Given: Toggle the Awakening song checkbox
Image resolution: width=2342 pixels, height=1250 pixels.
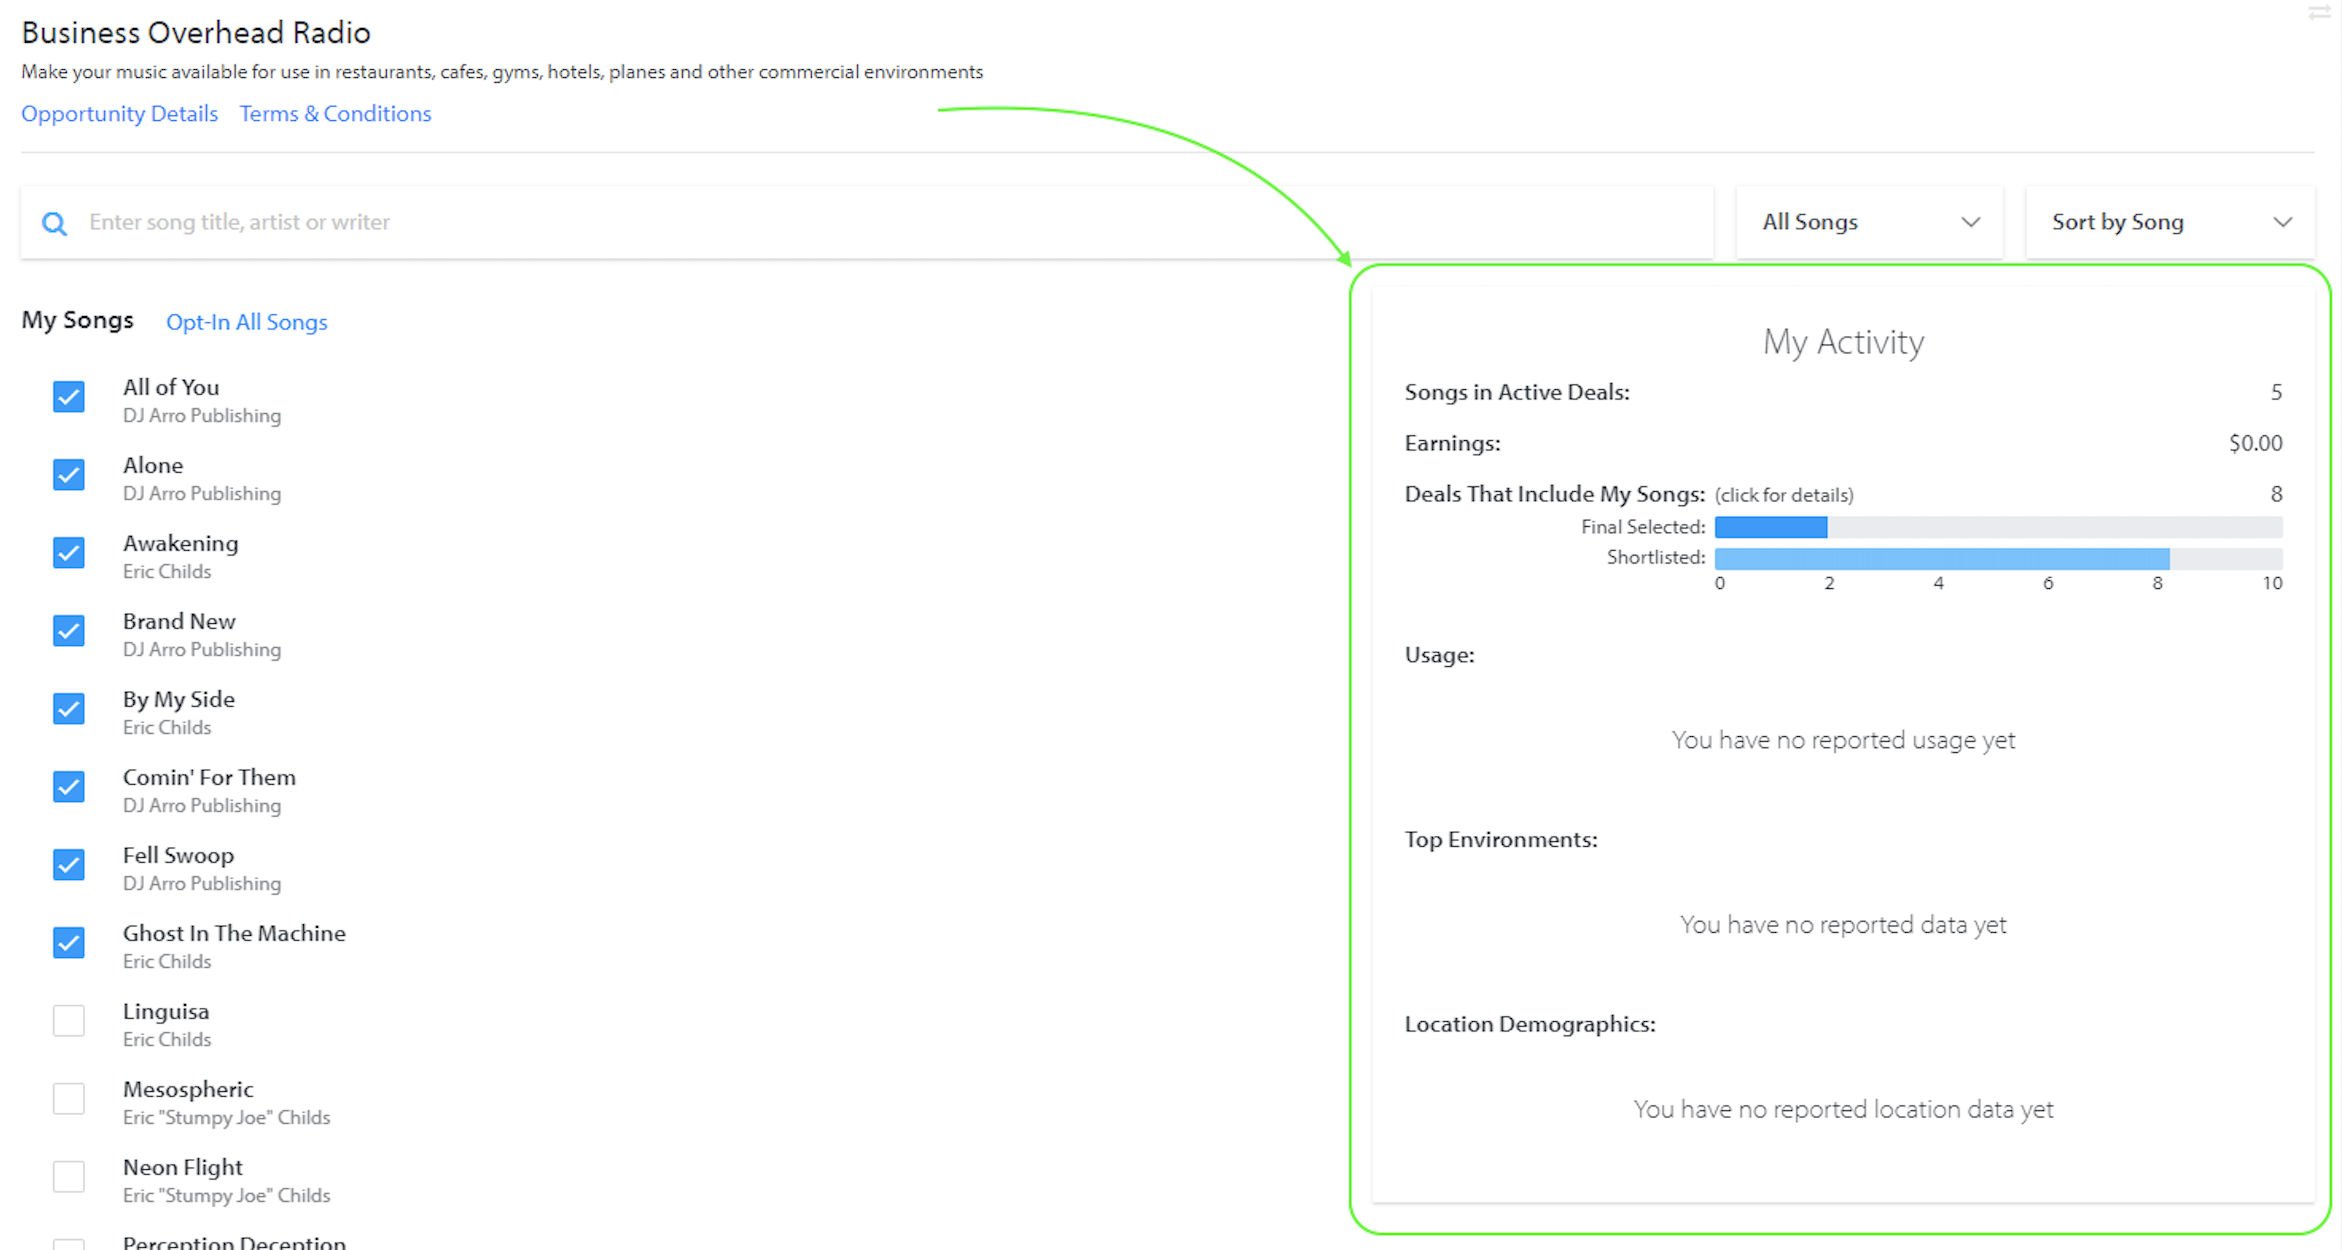Looking at the screenshot, I should [x=69, y=553].
